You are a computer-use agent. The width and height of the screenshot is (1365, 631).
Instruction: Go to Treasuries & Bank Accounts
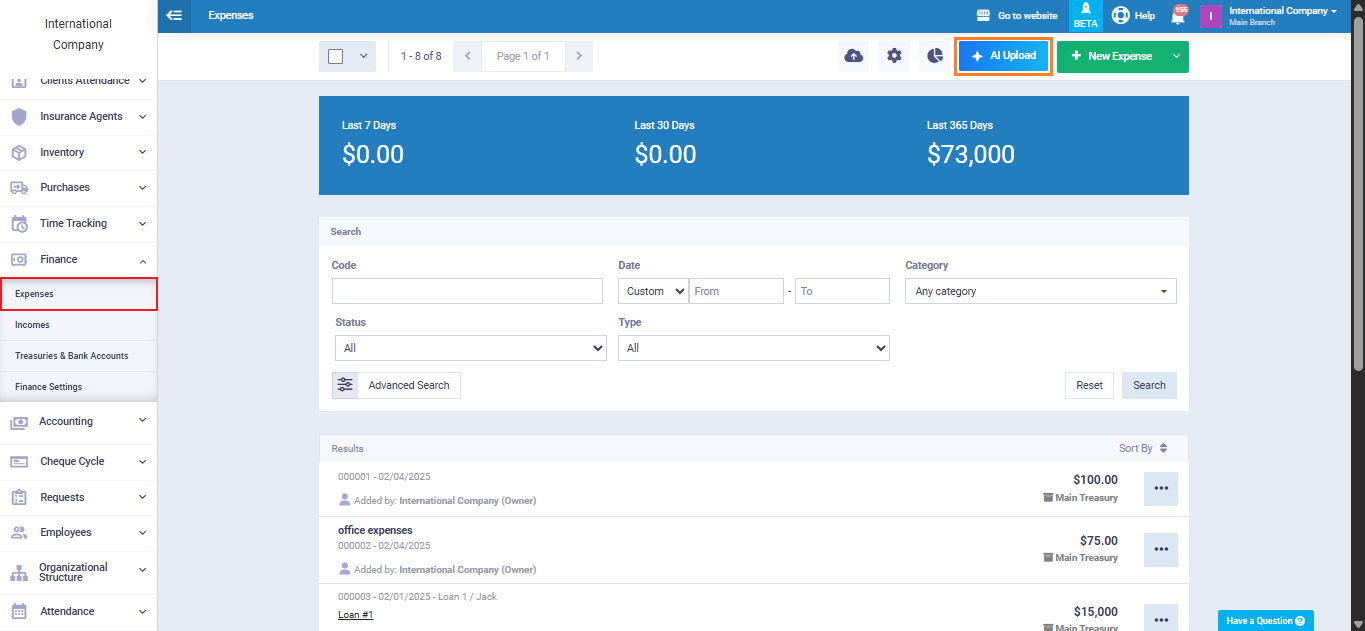[71, 356]
